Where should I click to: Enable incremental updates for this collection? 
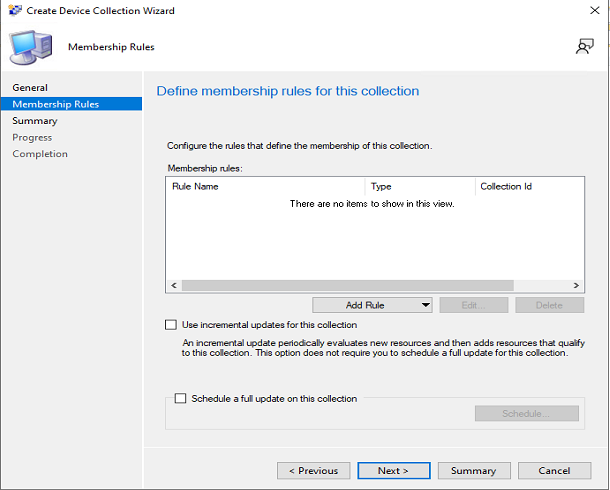(170, 325)
